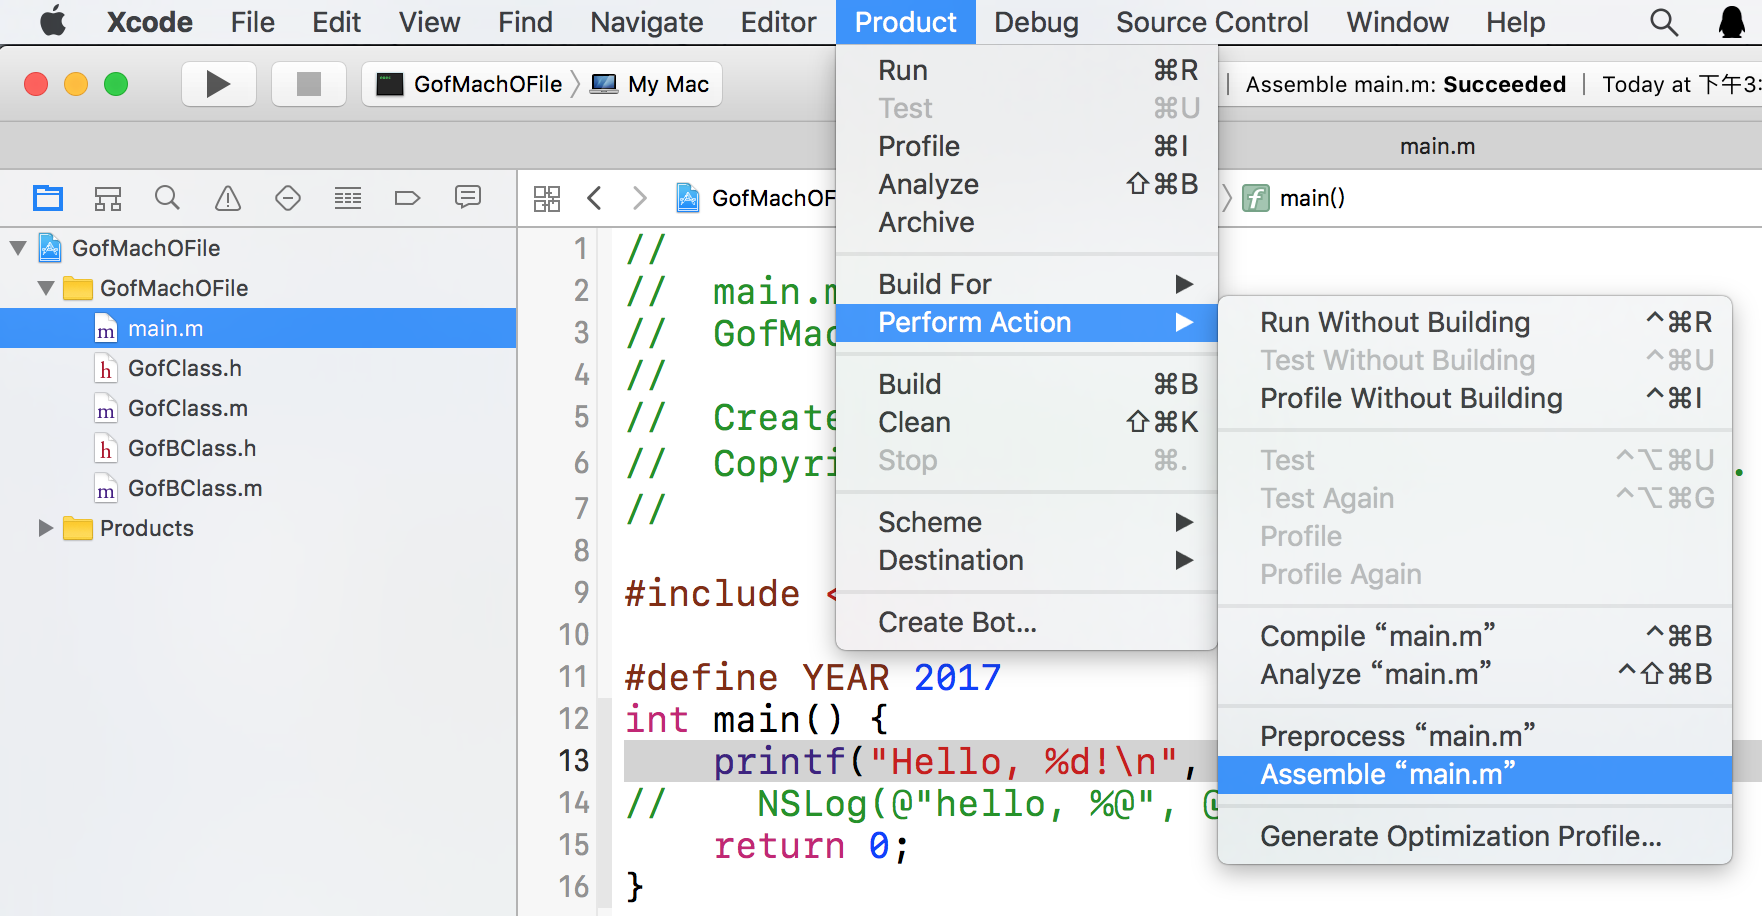Open the Scheme submenu
Viewport: 1762px width, 916px height.
tap(1026, 522)
